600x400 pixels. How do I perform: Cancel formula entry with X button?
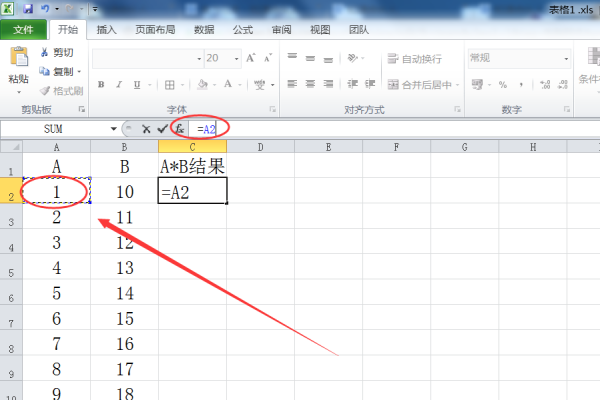pyautogui.click(x=146, y=129)
